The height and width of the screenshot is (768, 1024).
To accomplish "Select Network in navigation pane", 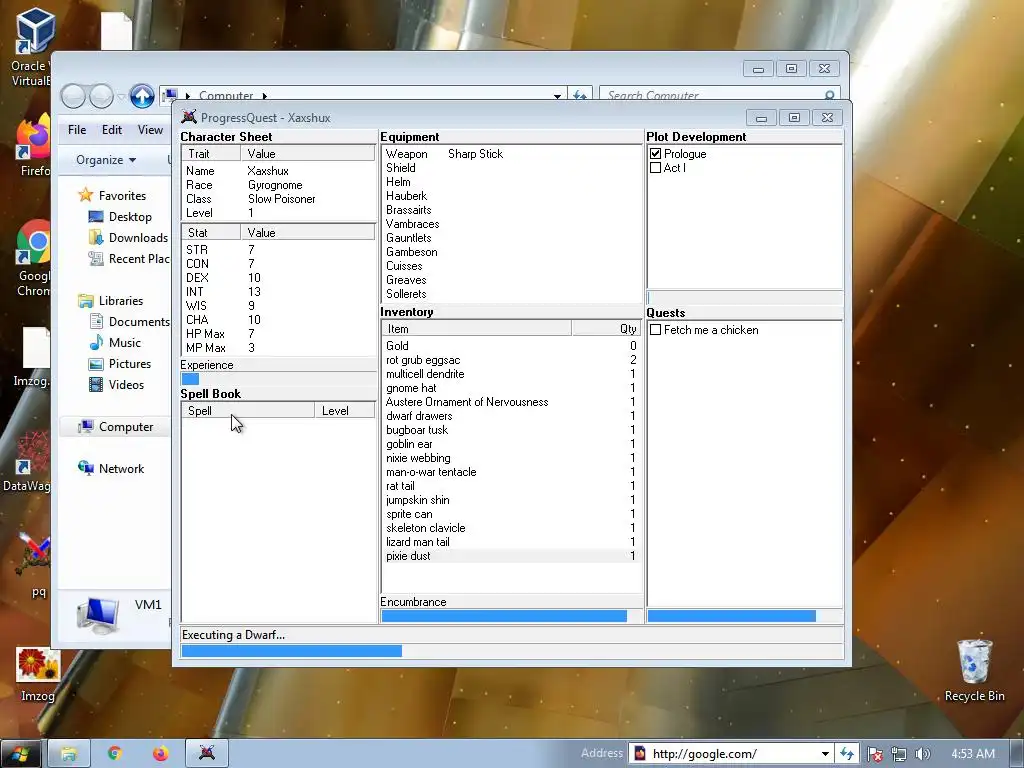I will 121,468.
